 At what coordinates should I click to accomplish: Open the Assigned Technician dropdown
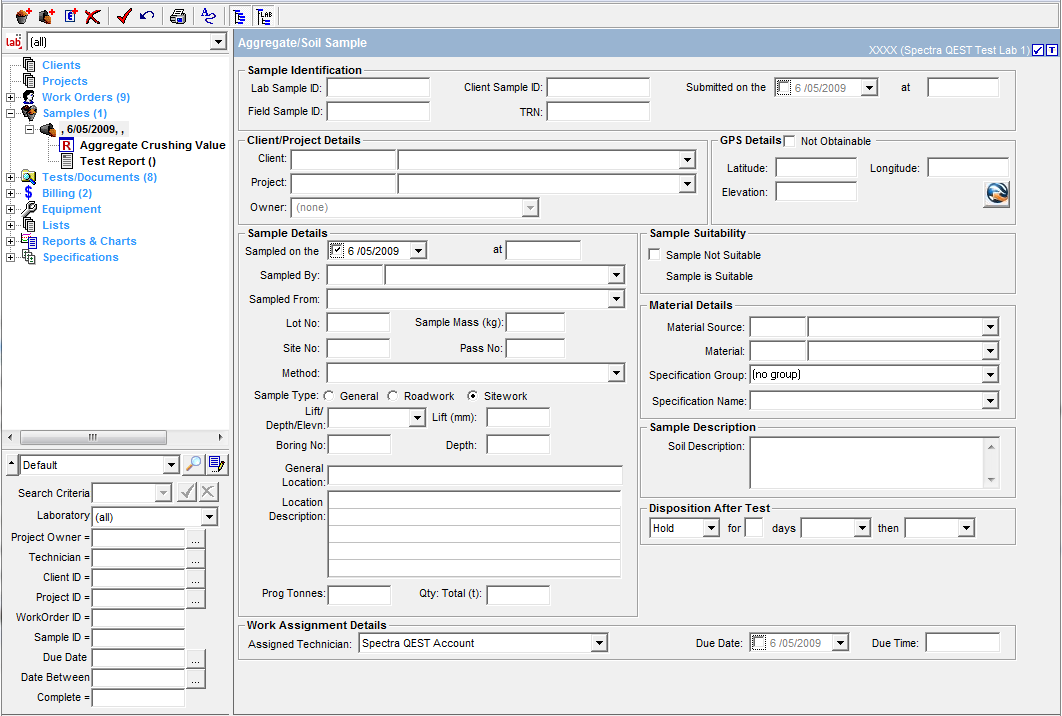(x=599, y=643)
